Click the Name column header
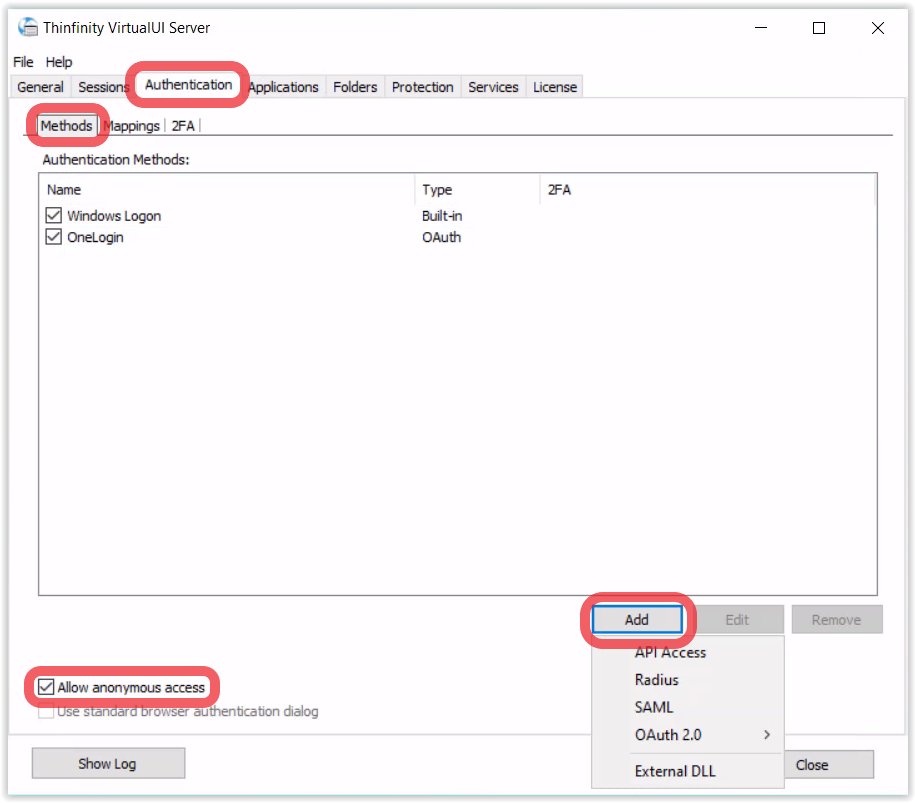 [x=228, y=190]
